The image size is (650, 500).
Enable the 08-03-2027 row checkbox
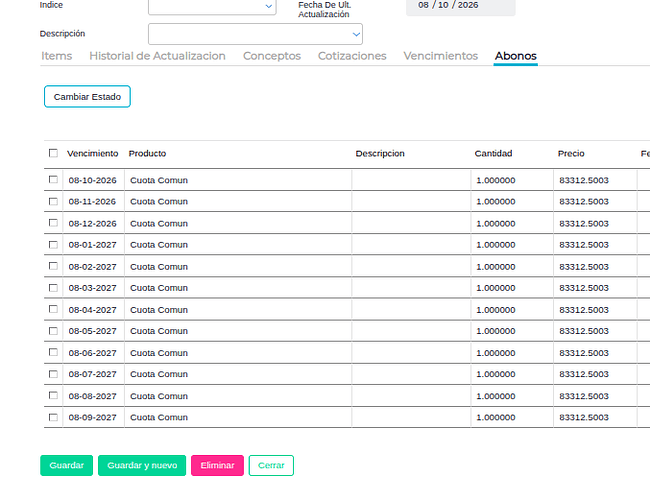click(x=53, y=287)
